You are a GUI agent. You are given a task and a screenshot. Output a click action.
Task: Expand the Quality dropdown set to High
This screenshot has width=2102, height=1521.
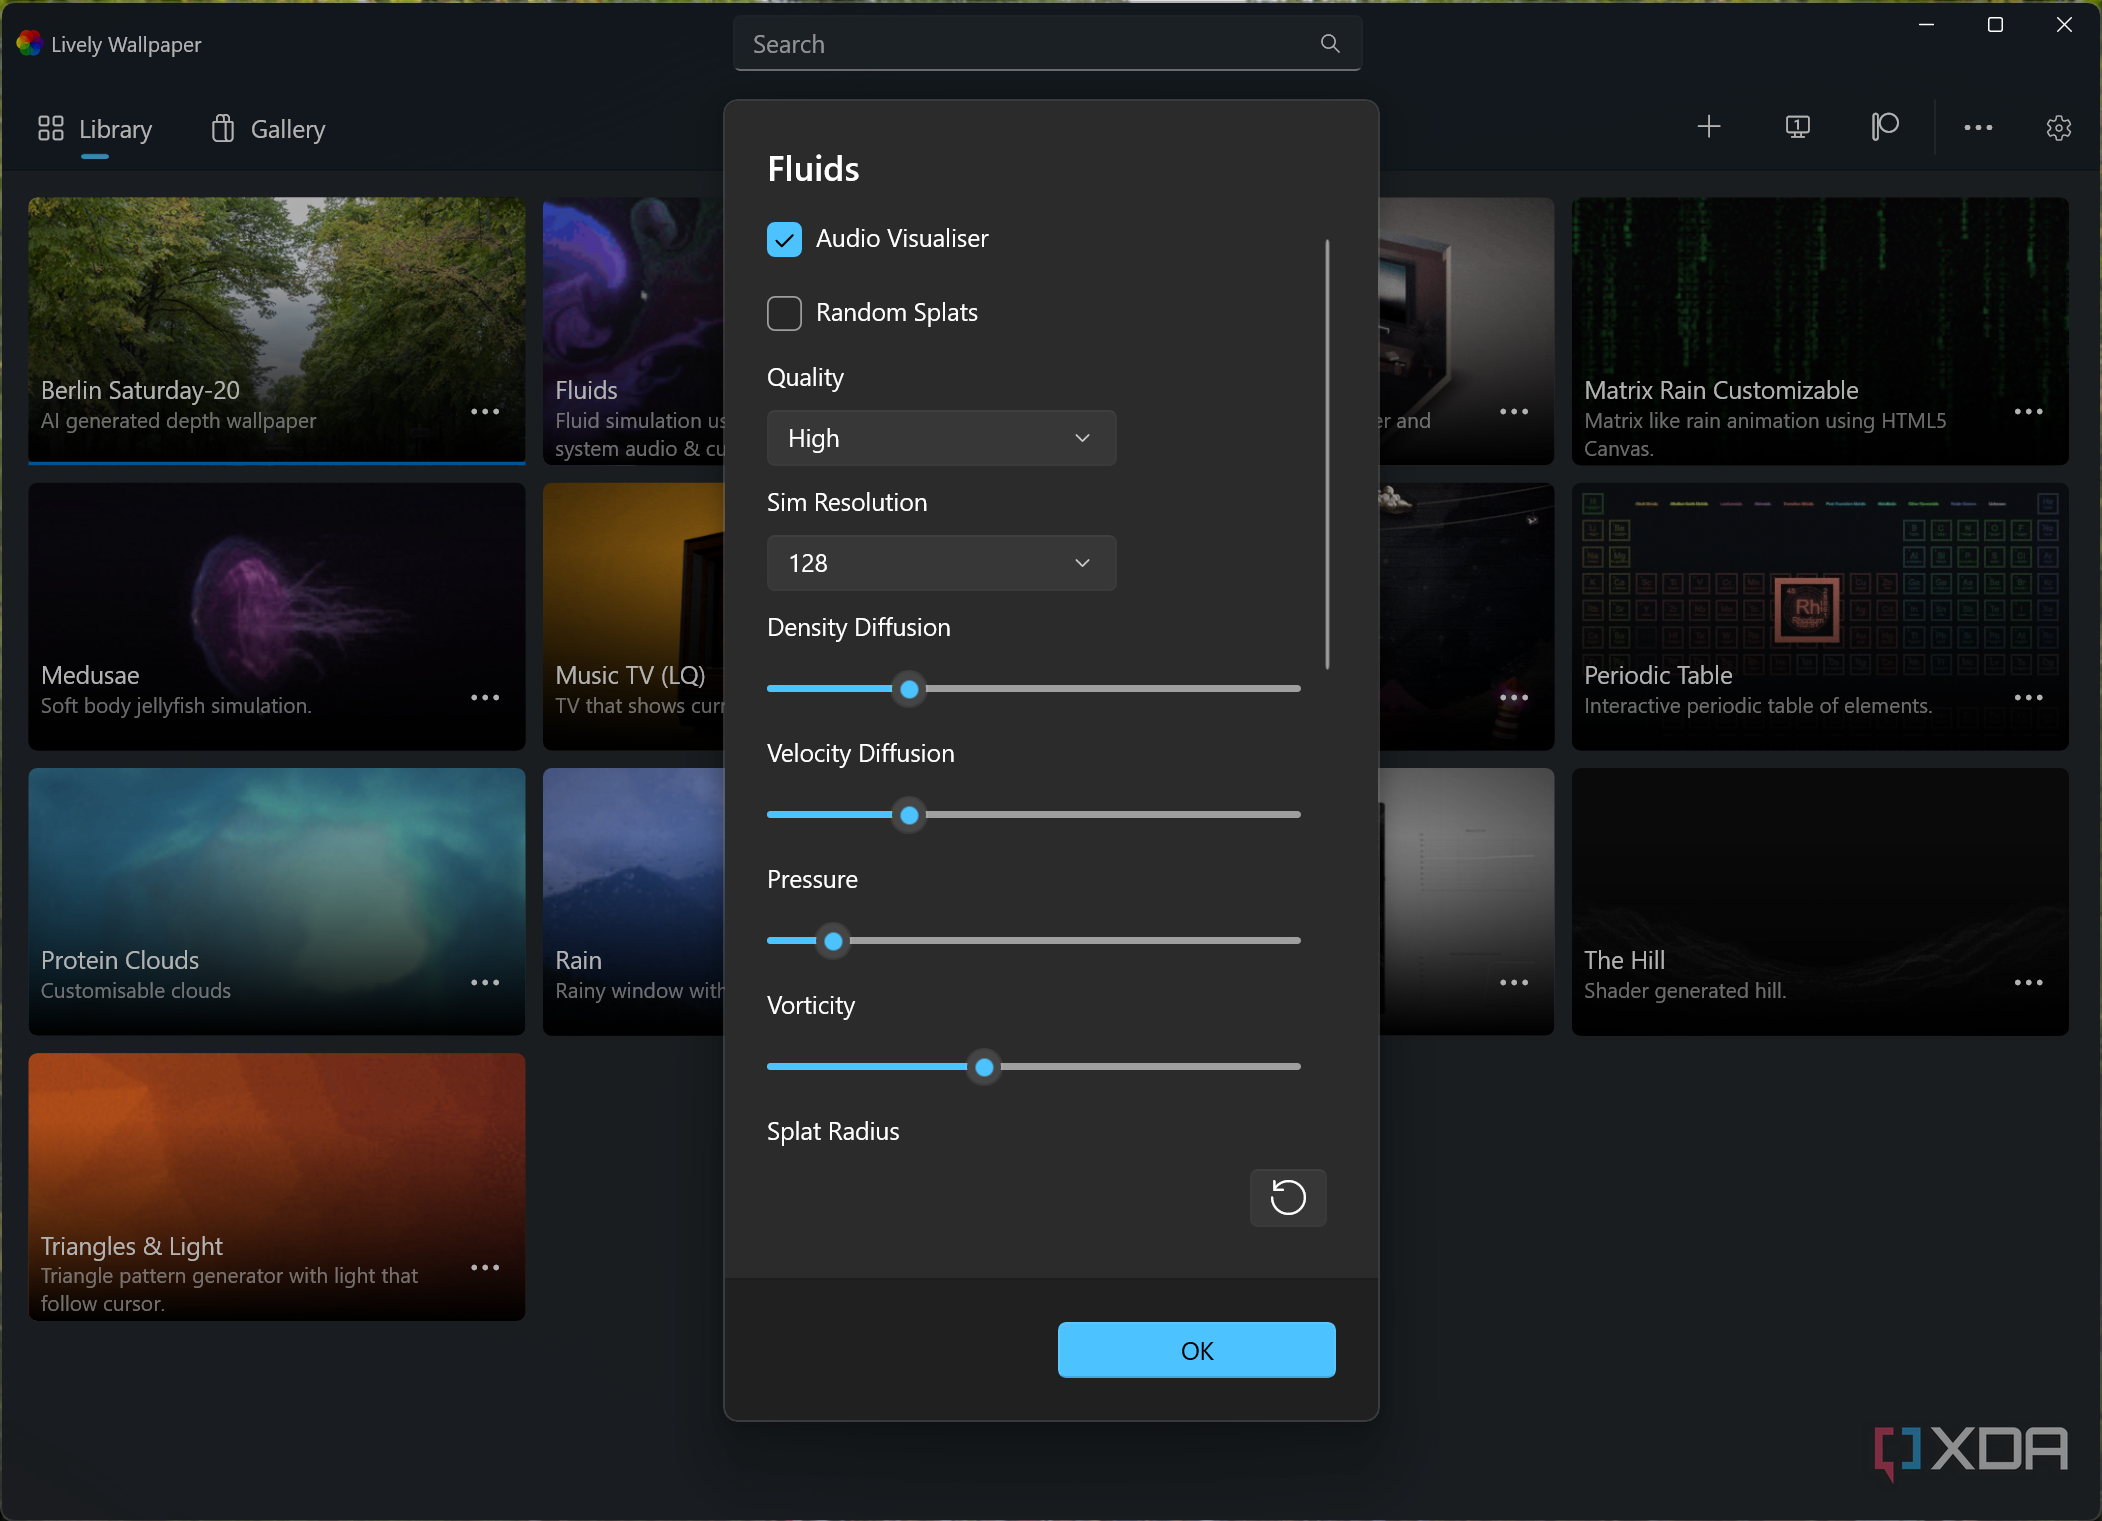tap(940, 438)
